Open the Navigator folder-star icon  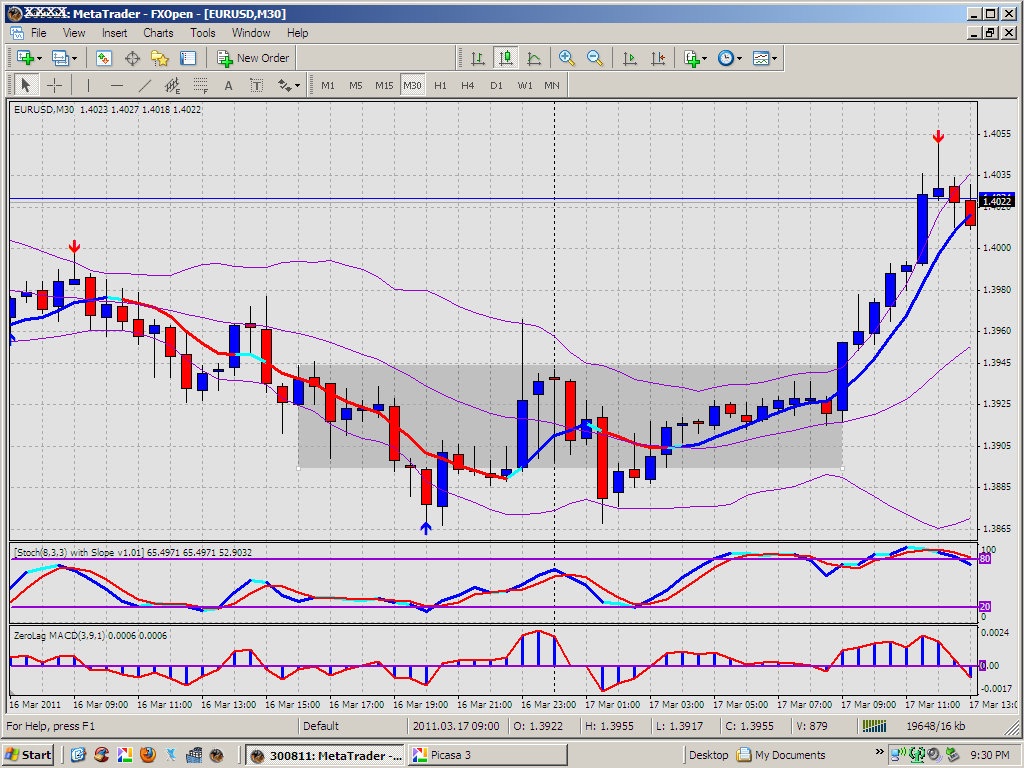click(160, 58)
